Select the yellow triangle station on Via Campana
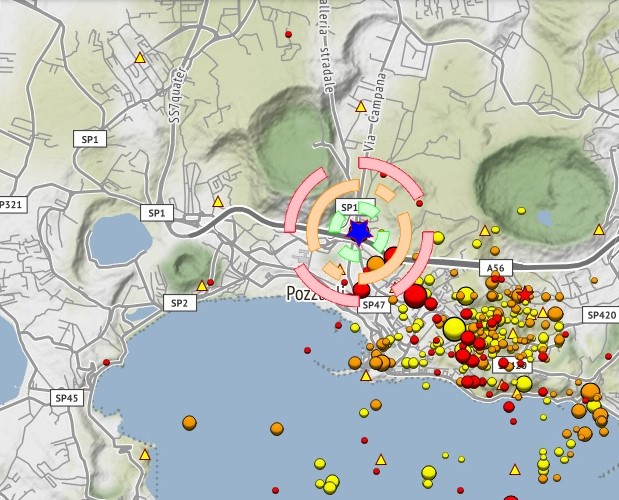Image resolution: width=619 pixels, height=500 pixels. 360,107
